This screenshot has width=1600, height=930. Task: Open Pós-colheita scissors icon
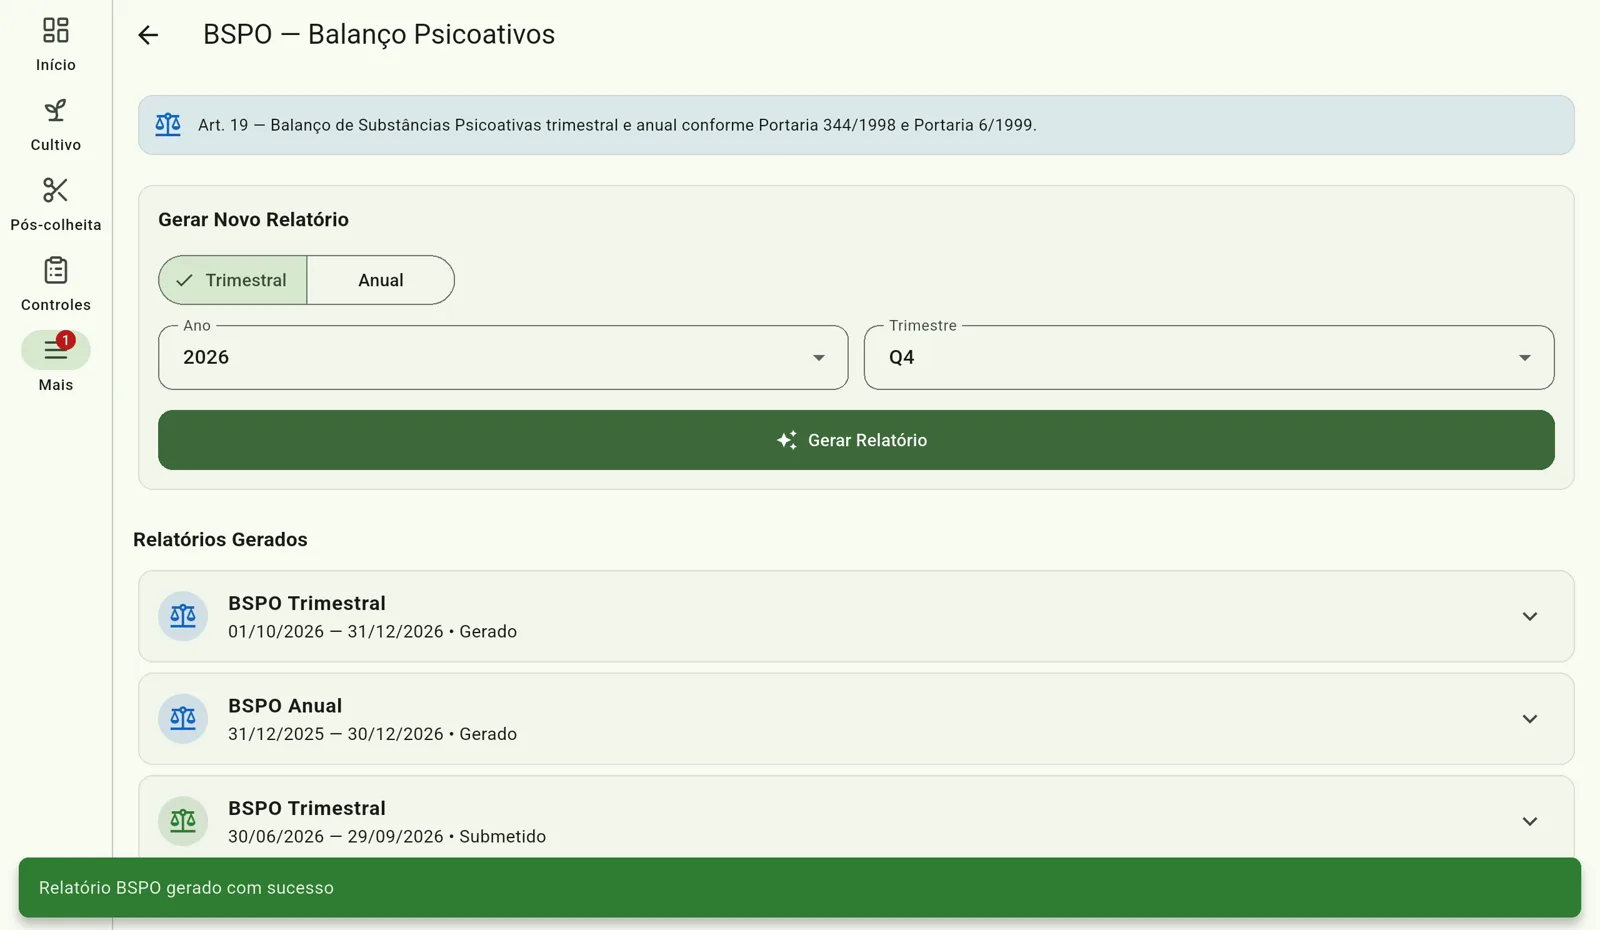(x=56, y=190)
